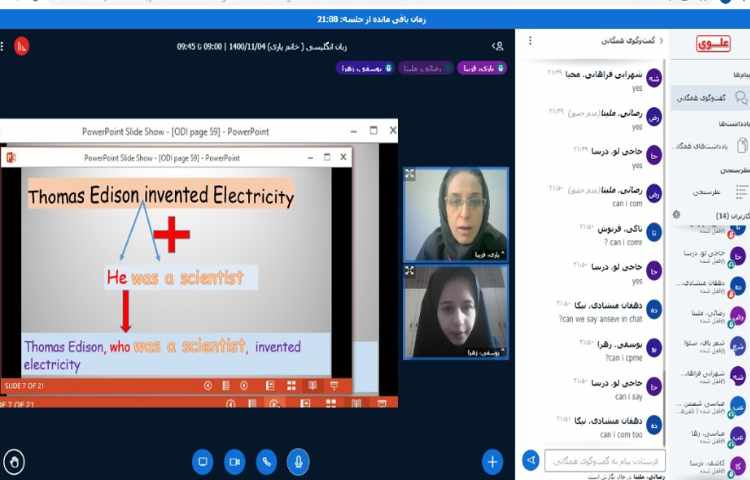
Task: Click the raise hand status button
Action: tap(14, 461)
